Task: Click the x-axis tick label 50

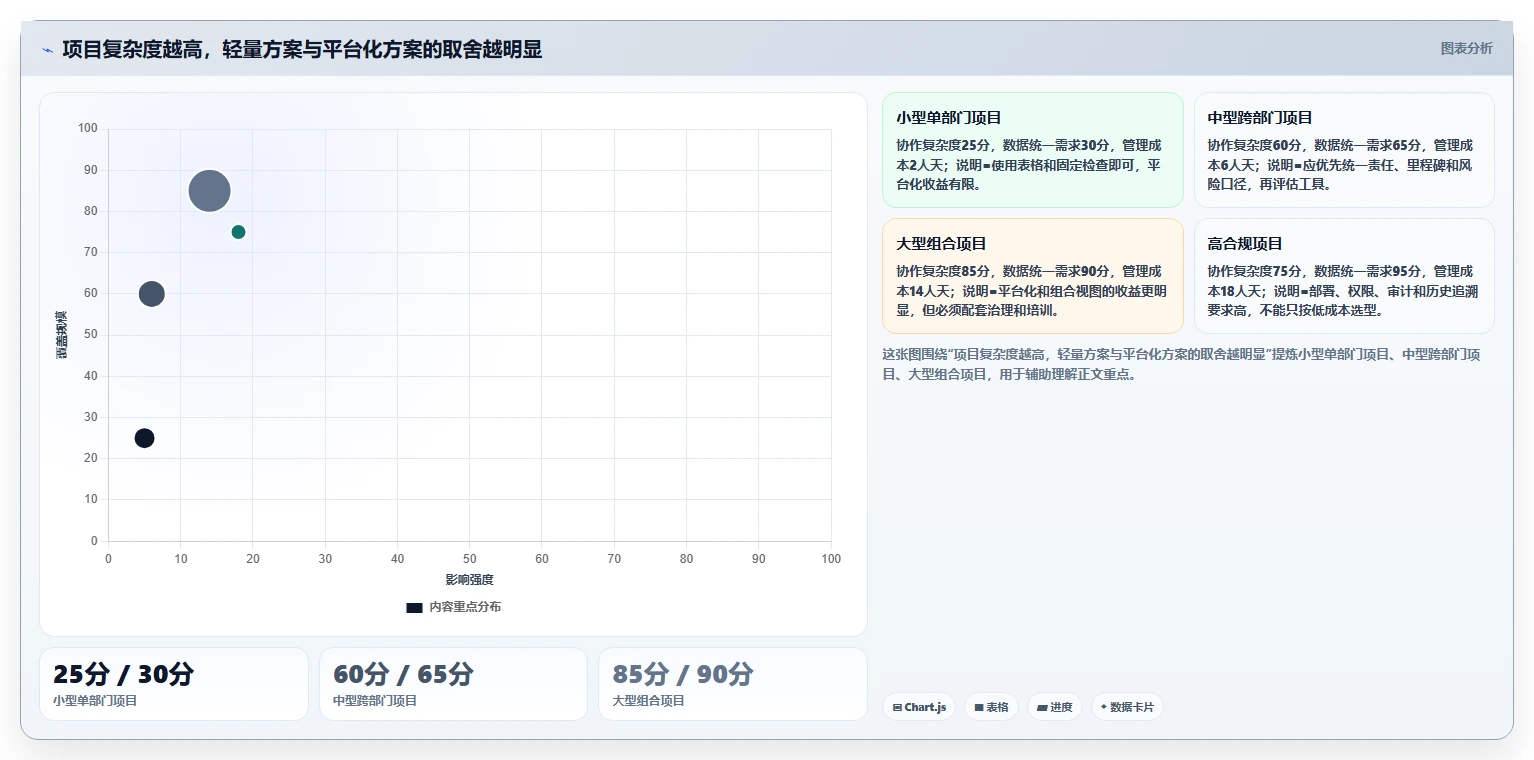Action: (x=470, y=559)
